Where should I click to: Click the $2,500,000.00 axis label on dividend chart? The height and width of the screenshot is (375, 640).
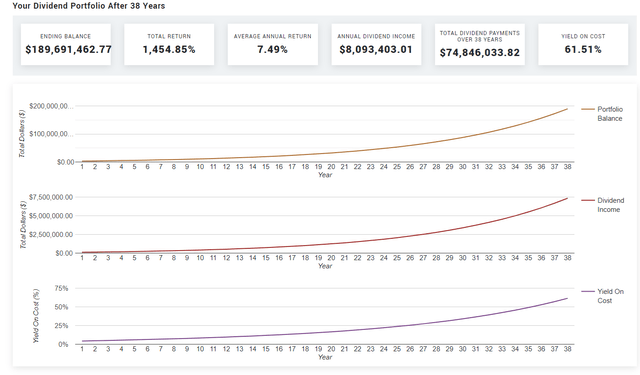tap(51, 235)
